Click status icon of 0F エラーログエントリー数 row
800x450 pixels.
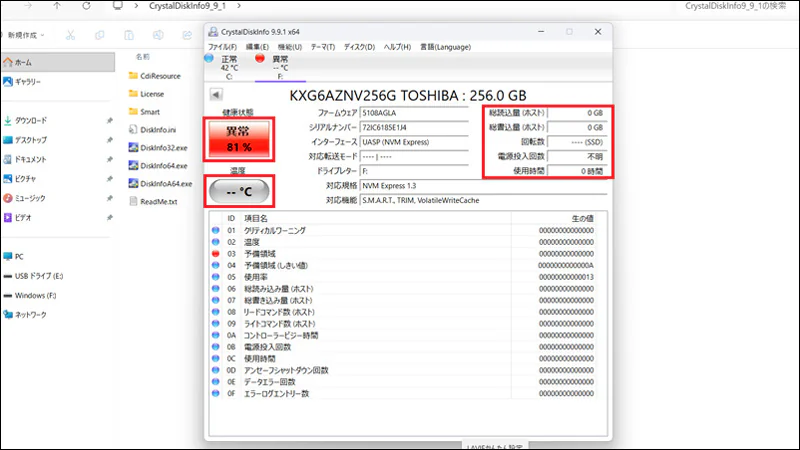coord(215,393)
